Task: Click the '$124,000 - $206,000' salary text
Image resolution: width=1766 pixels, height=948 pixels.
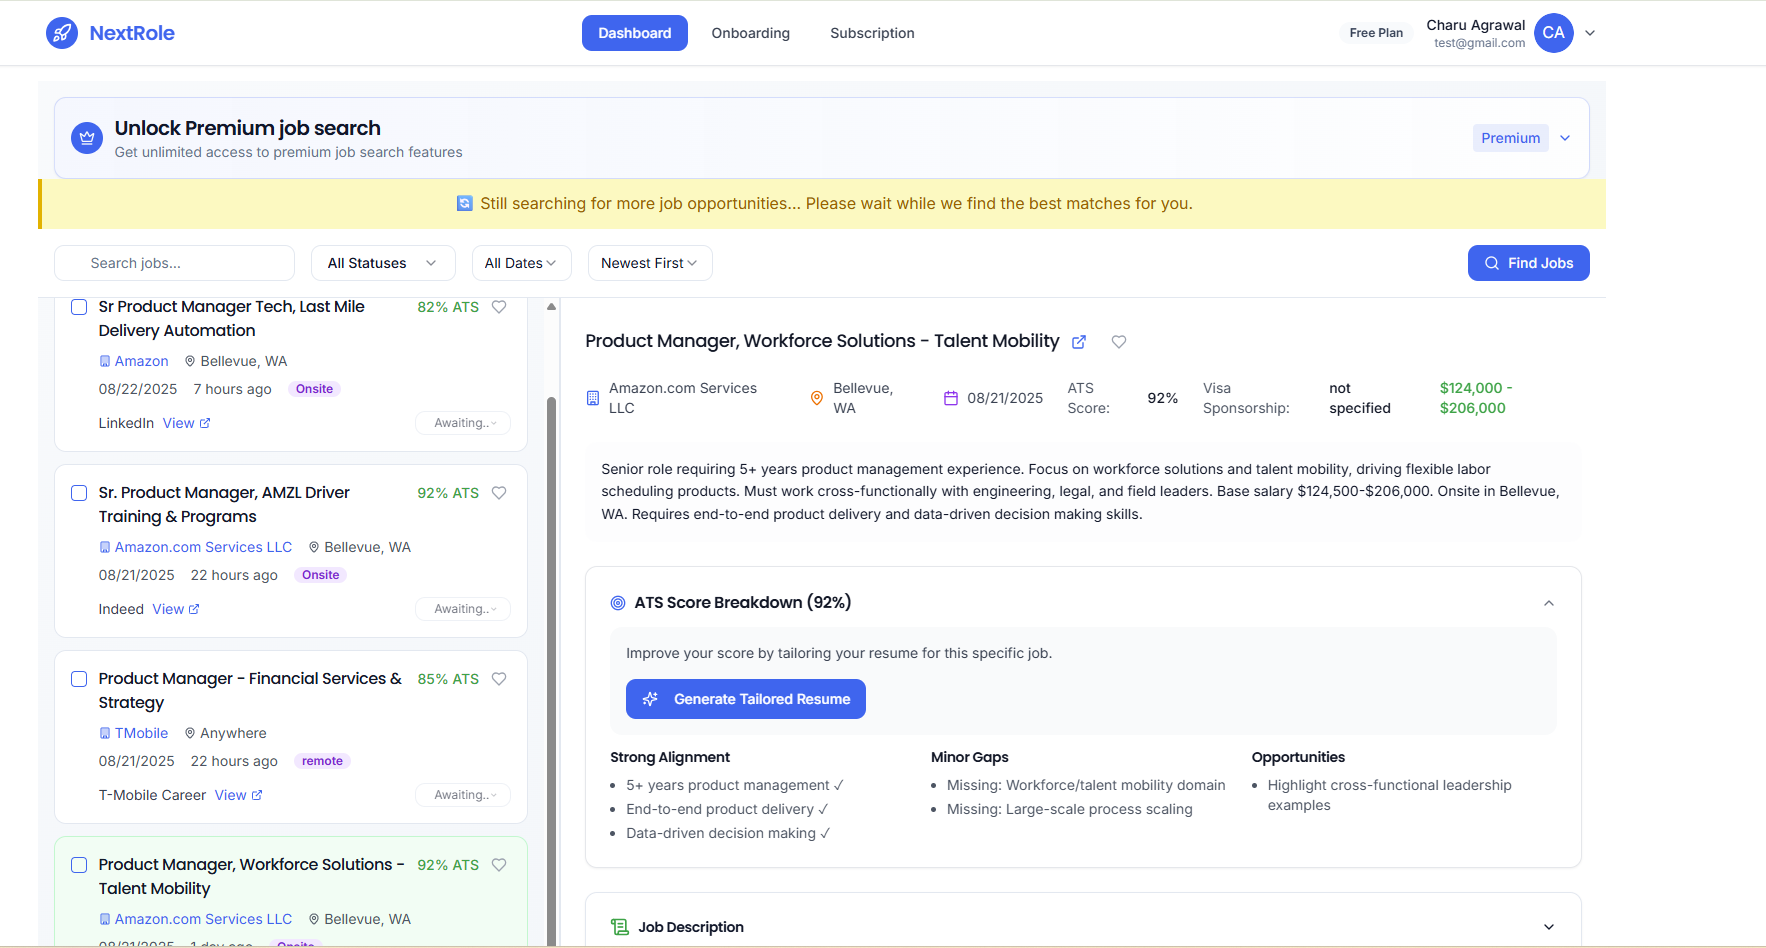Action: click(x=1476, y=398)
